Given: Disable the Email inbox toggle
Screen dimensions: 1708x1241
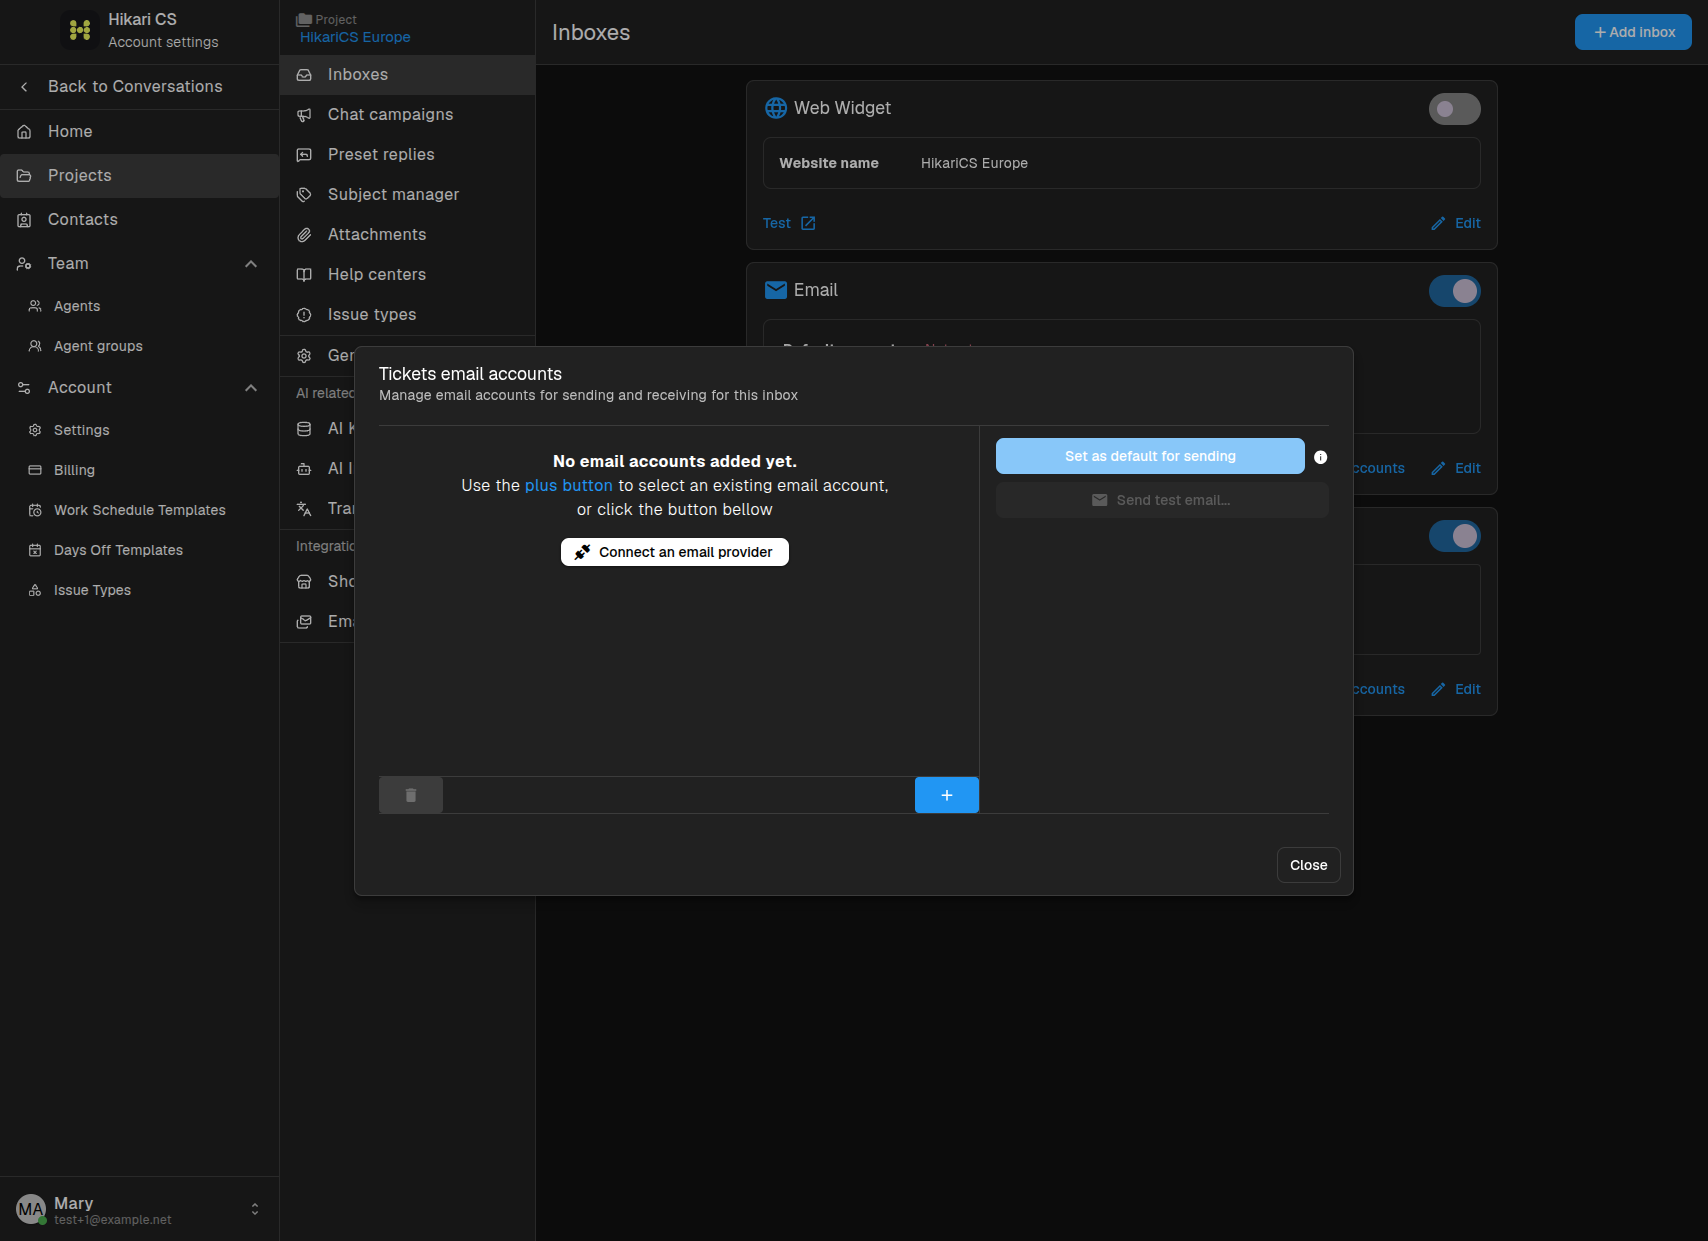Looking at the screenshot, I should pos(1455,291).
